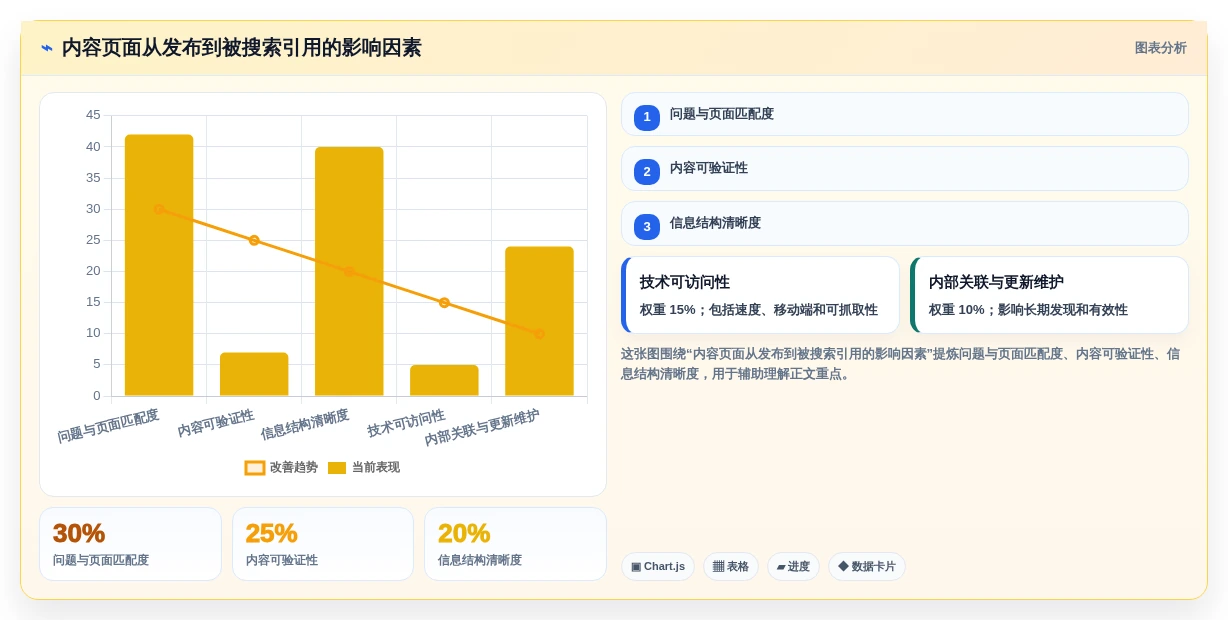Click the 30% stat card value
1228x620 pixels.
coord(79,533)
